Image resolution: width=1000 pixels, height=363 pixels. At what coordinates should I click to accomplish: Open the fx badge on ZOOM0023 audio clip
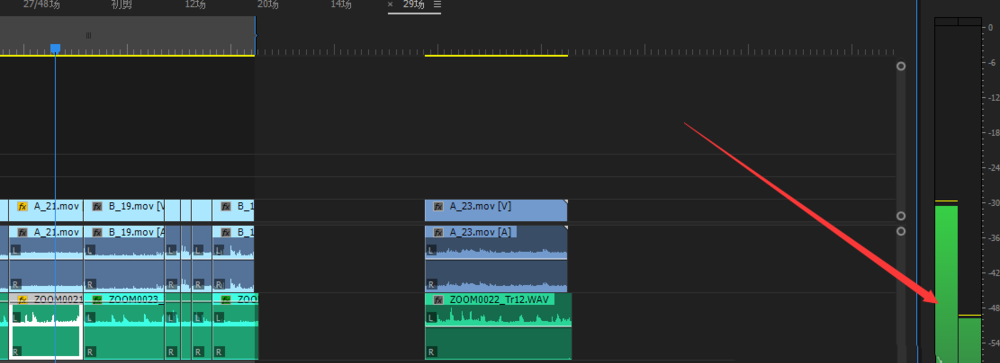(98, 299)
